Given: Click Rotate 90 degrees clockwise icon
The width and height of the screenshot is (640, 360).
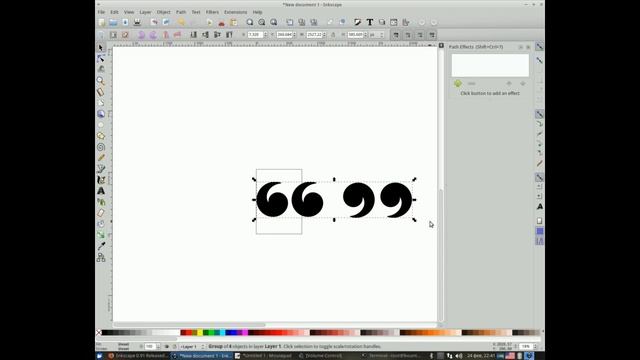Looking at the screenshot, I should tap(153, 35).
